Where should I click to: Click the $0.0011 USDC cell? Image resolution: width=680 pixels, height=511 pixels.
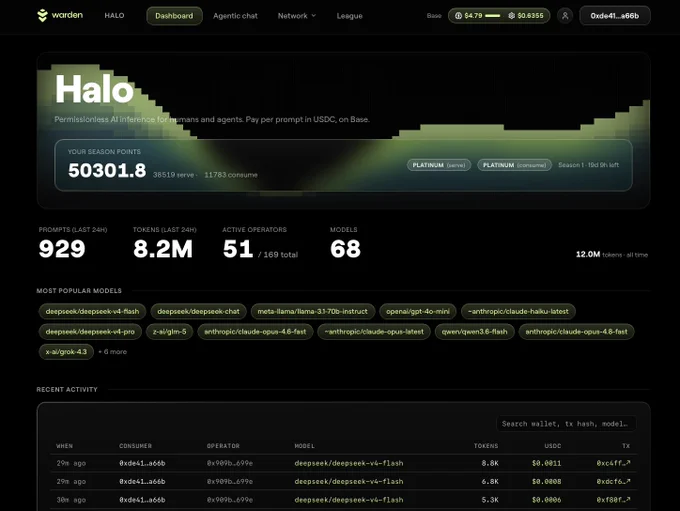(x=546, y=463)
